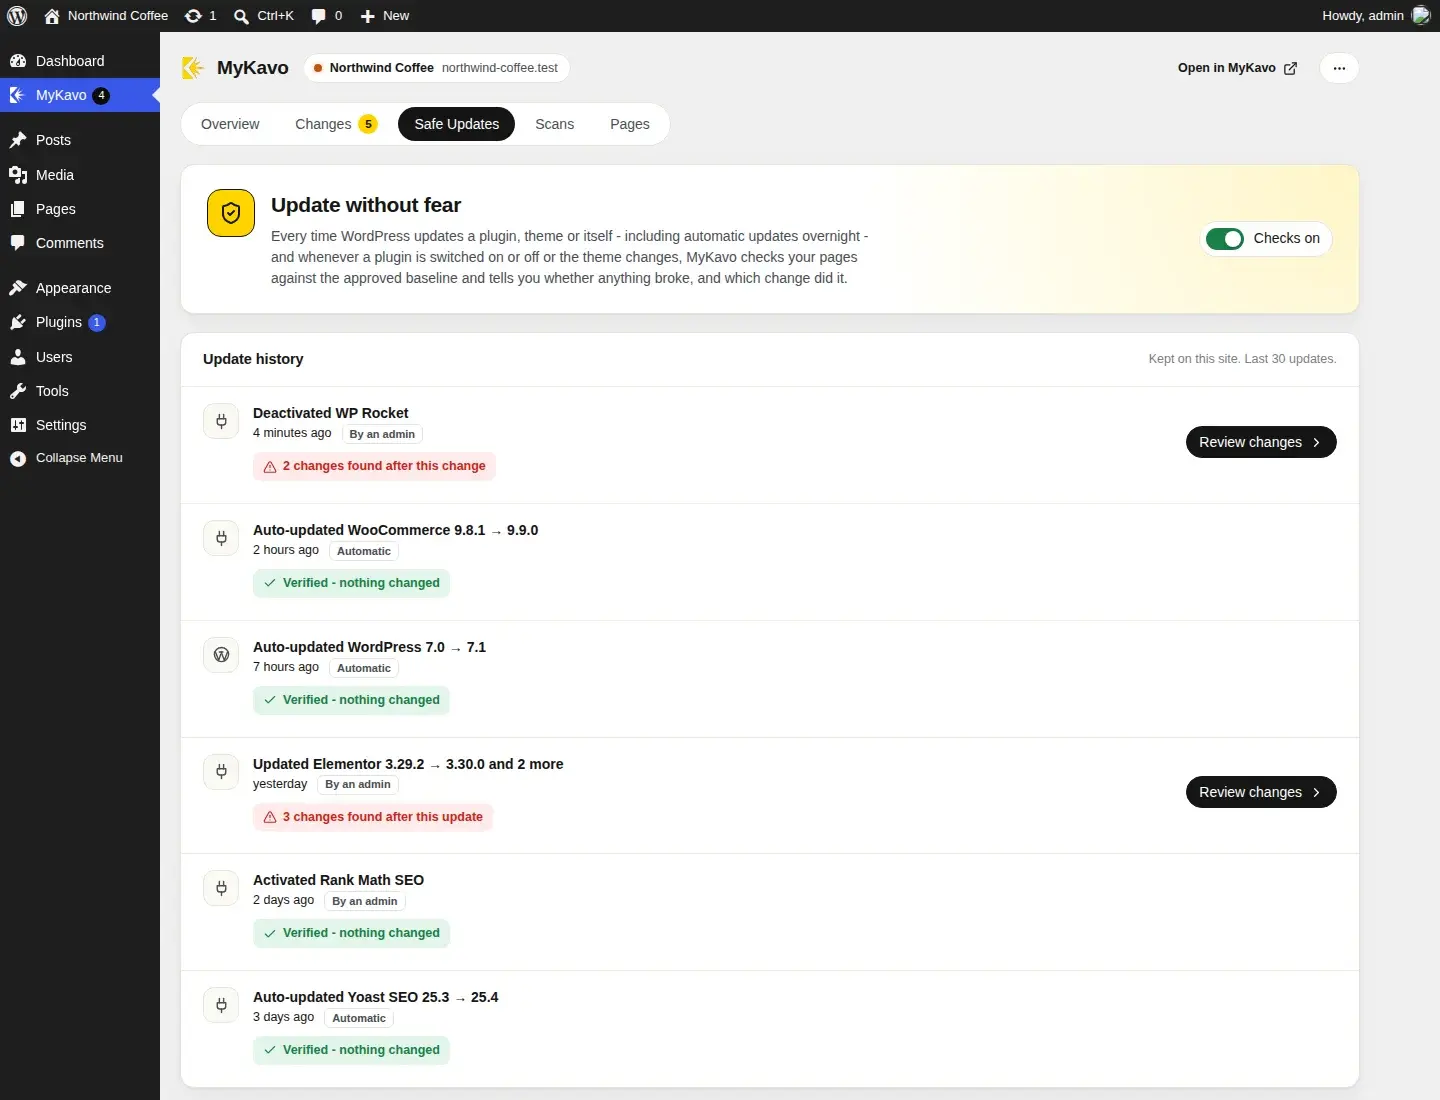Click the MyKavo logo icon
Image resolution: width=1440 pixels, height=1100 pixels.
pyautogui.click(x=193, y=68)
